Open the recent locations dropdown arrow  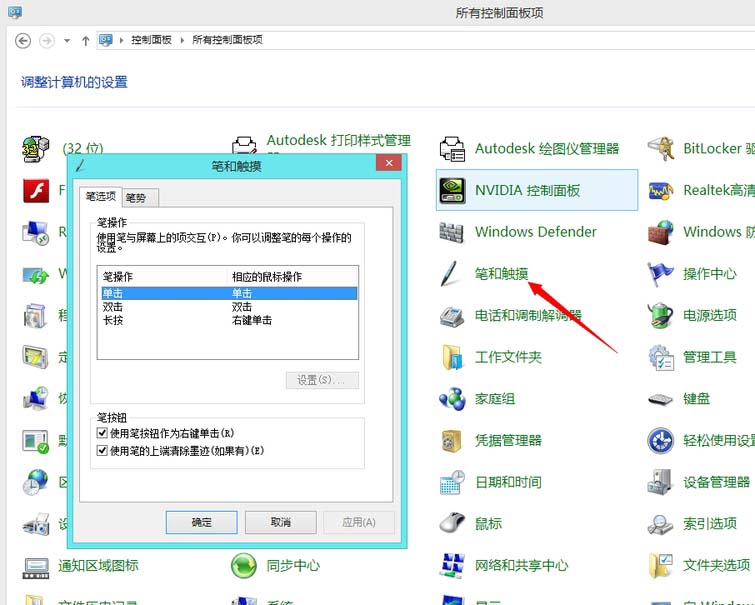67,40
